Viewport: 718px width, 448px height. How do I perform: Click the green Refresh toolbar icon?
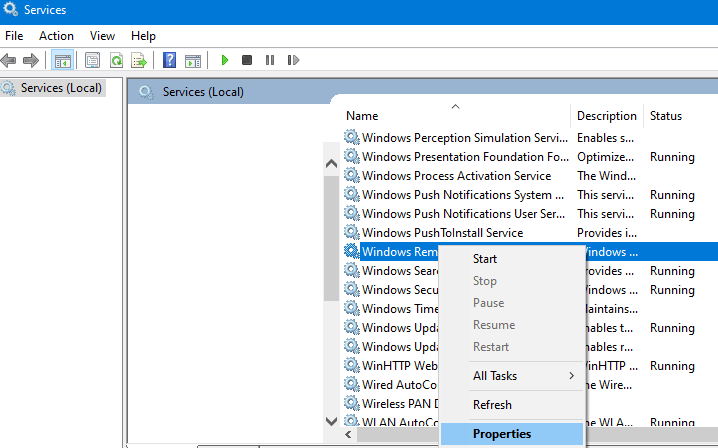116,60
